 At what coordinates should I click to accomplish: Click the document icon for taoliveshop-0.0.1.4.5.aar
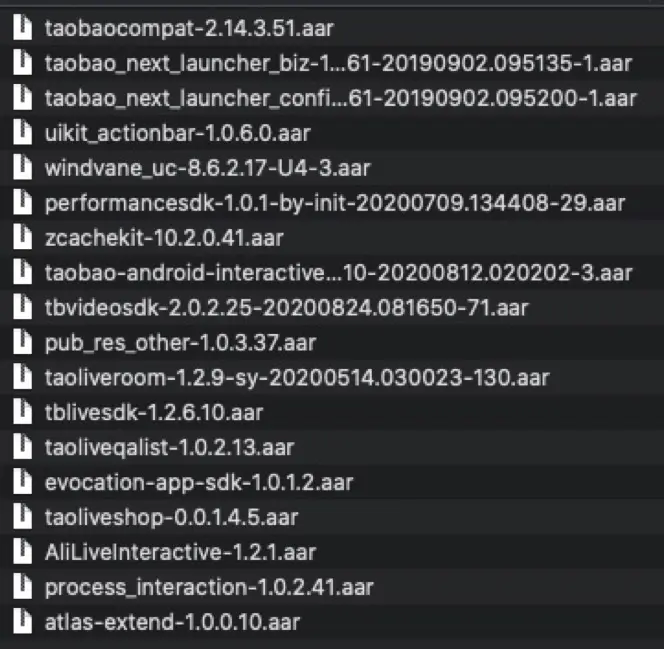click(22, 517)
